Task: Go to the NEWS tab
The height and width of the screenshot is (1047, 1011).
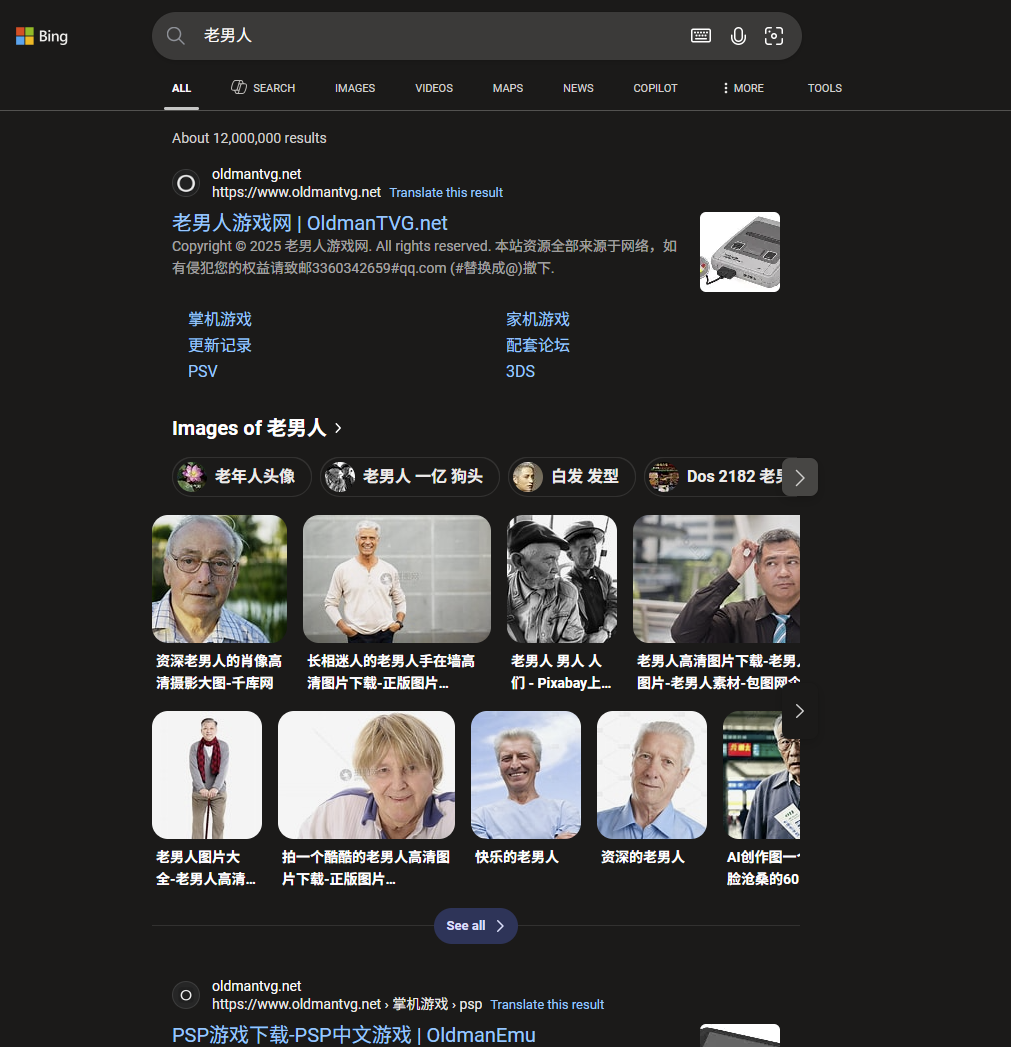Action: (578, 88)
